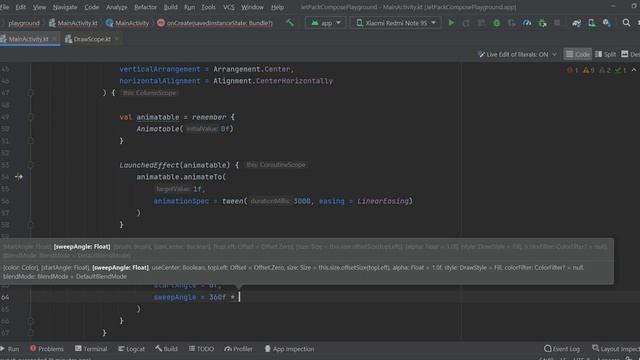The height and width of the screenshot is (360, 640).
Task: Collapse code fold marker at line 53
Action: click(x=30, y=165)
